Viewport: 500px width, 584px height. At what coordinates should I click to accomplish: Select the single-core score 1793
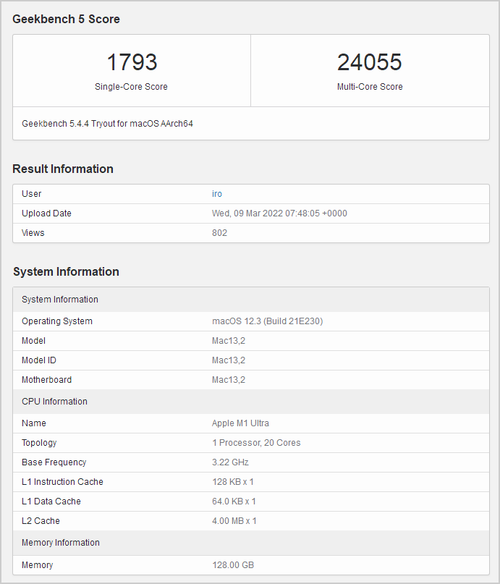point(132,62)
